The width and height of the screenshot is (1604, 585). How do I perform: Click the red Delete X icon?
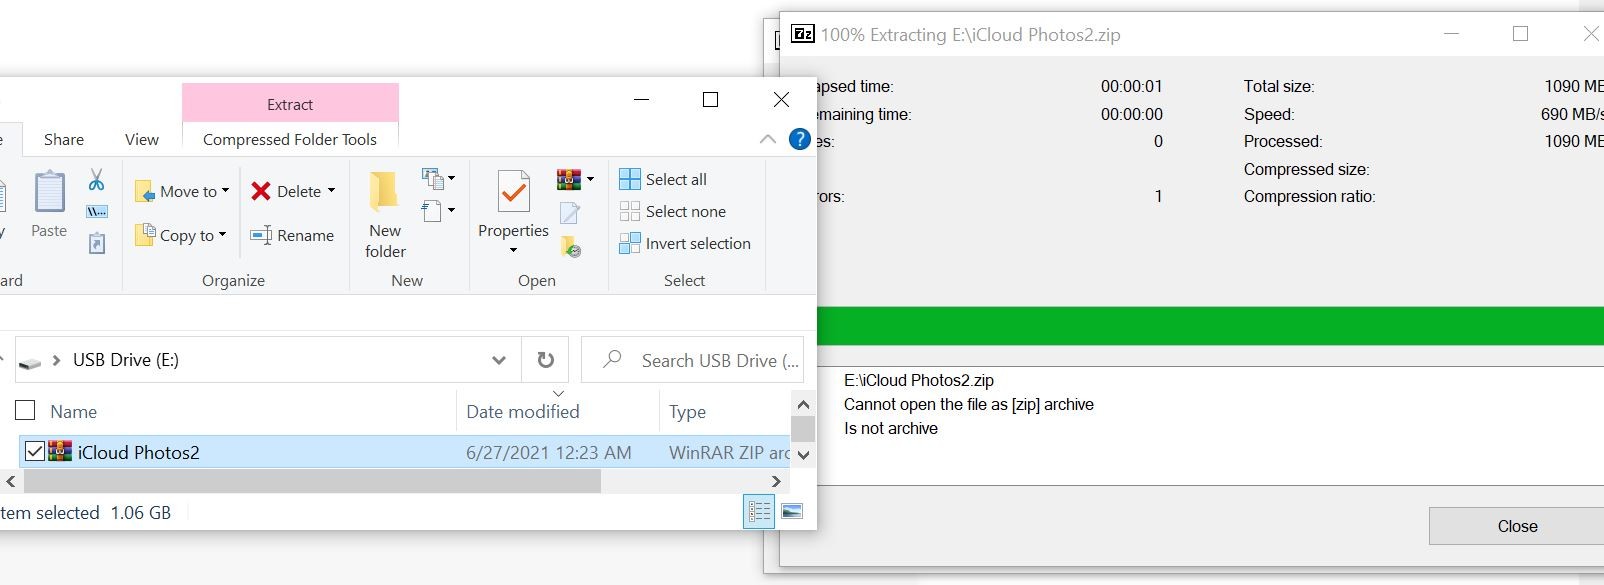[261, 191]
